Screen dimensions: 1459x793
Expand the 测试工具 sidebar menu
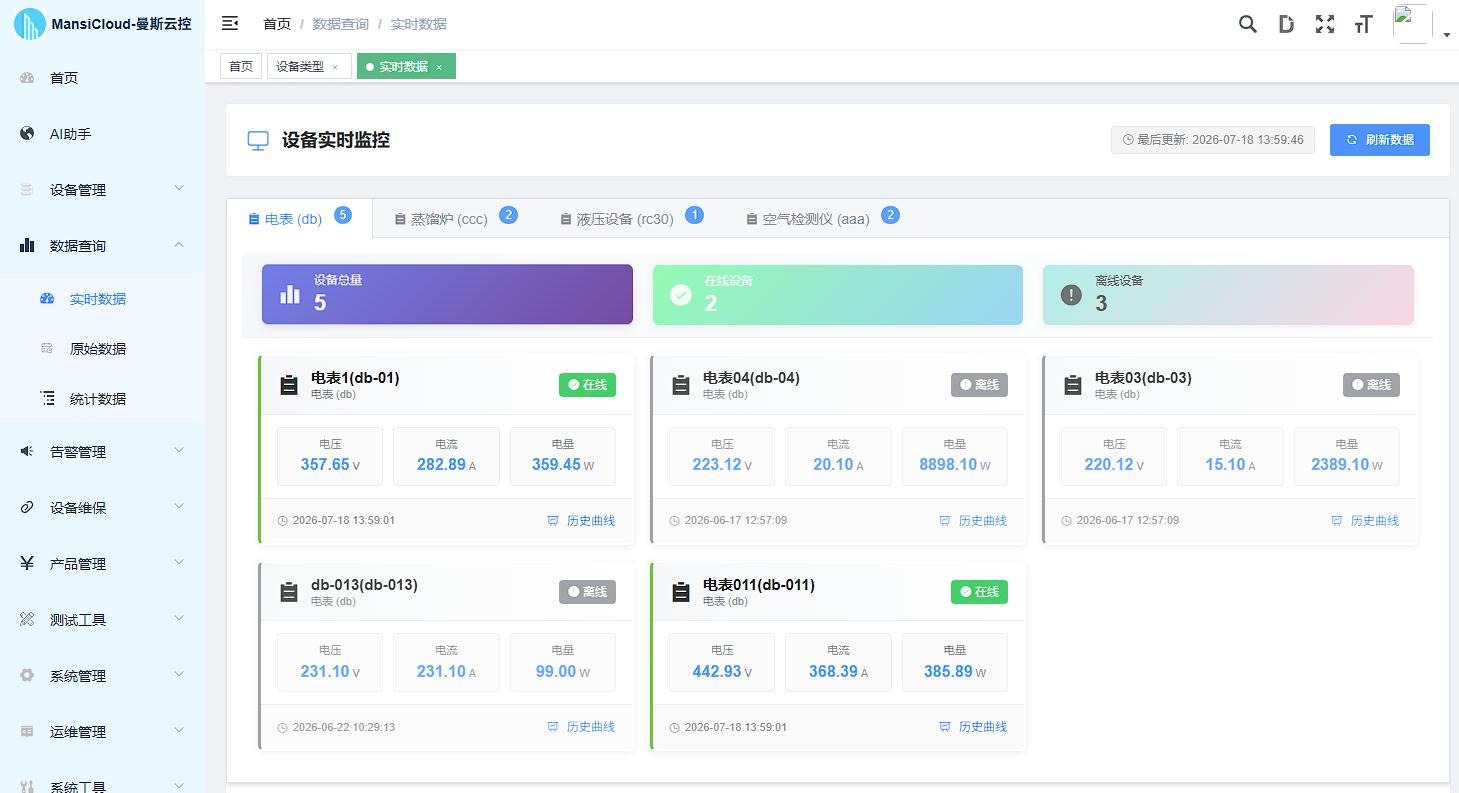click(102, 620)
